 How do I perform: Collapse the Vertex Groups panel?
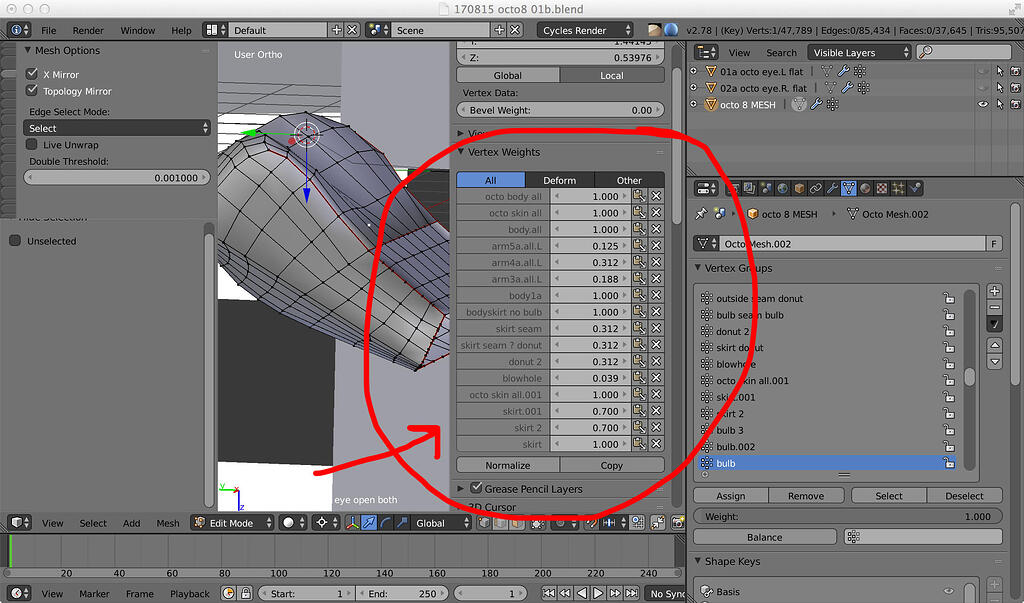point(697,267)
